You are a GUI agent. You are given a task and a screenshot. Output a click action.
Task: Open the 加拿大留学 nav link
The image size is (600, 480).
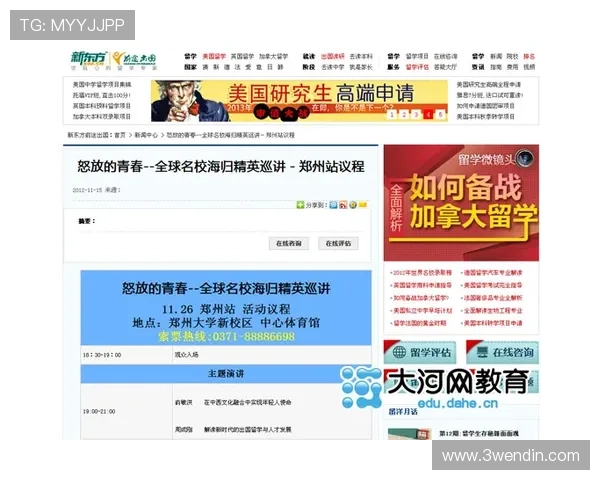click(273, 56)
